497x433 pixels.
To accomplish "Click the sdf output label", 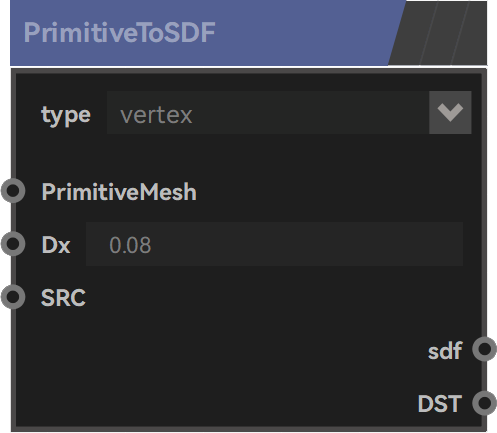I will (445, 350).
